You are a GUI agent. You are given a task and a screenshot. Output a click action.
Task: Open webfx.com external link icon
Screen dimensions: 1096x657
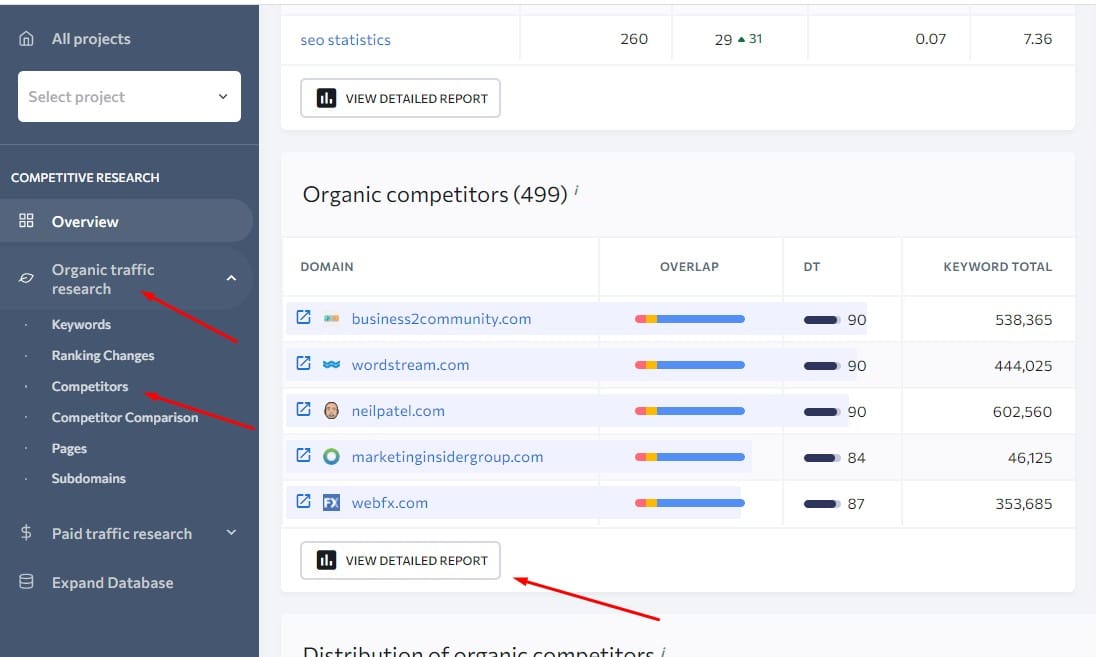303,501
